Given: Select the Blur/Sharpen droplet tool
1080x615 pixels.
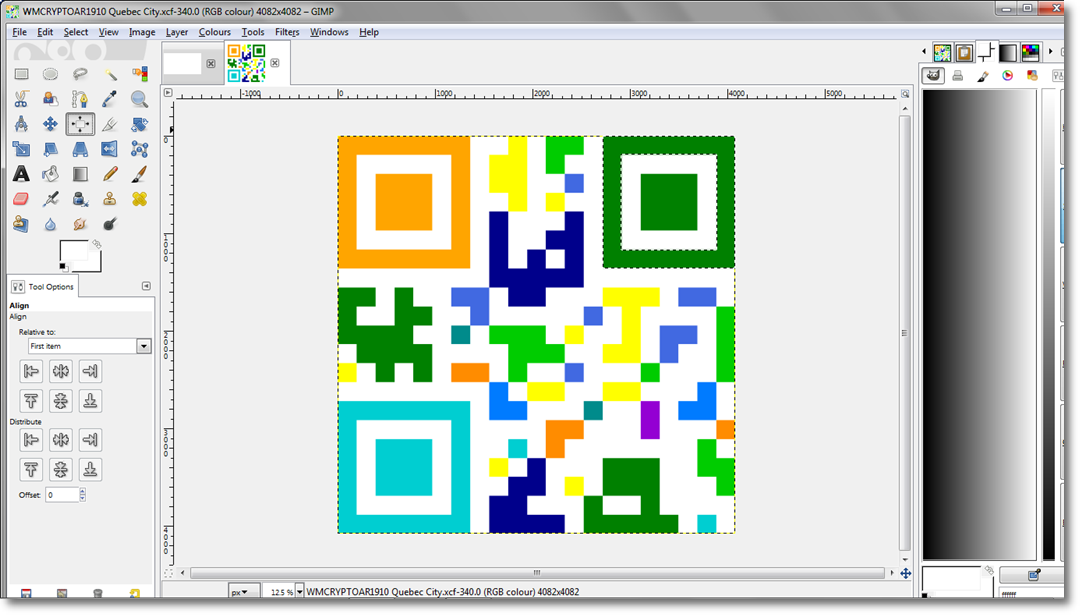Looking at the screenshot, I should coord(50,224).
